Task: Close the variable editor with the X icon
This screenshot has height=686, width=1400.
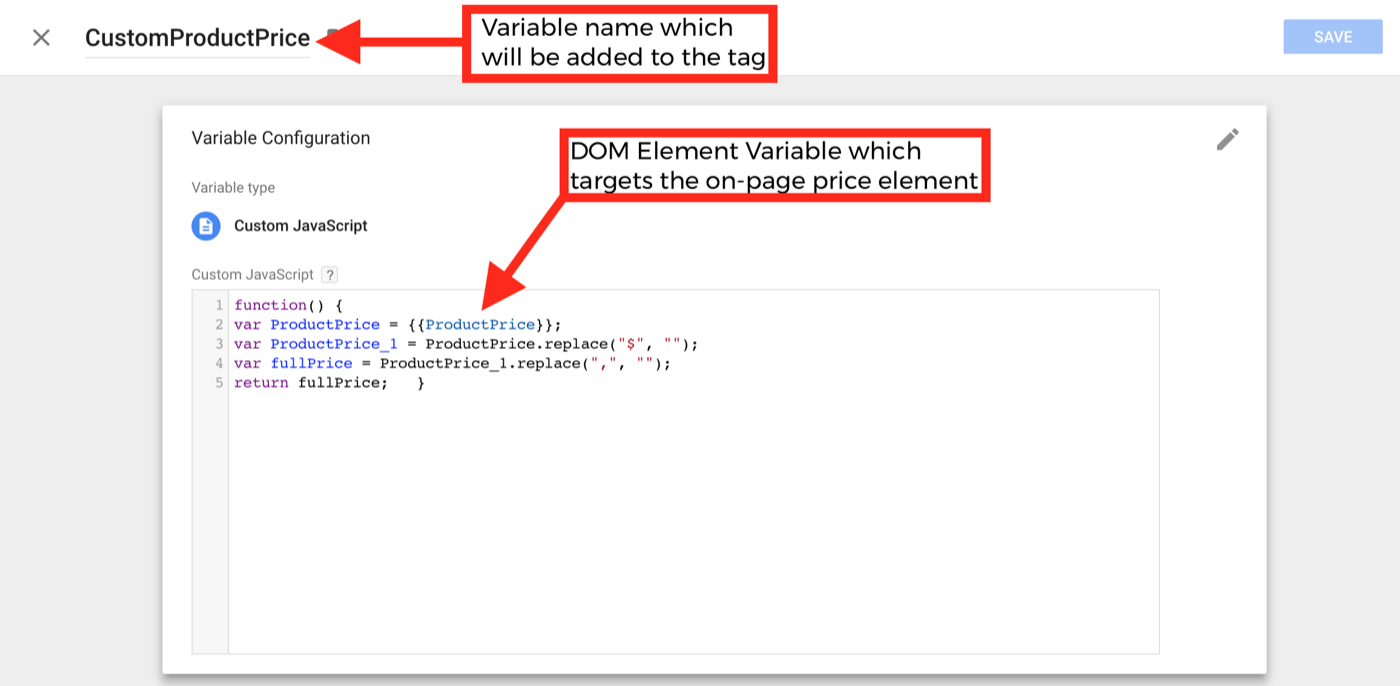Action: [41, 38]
